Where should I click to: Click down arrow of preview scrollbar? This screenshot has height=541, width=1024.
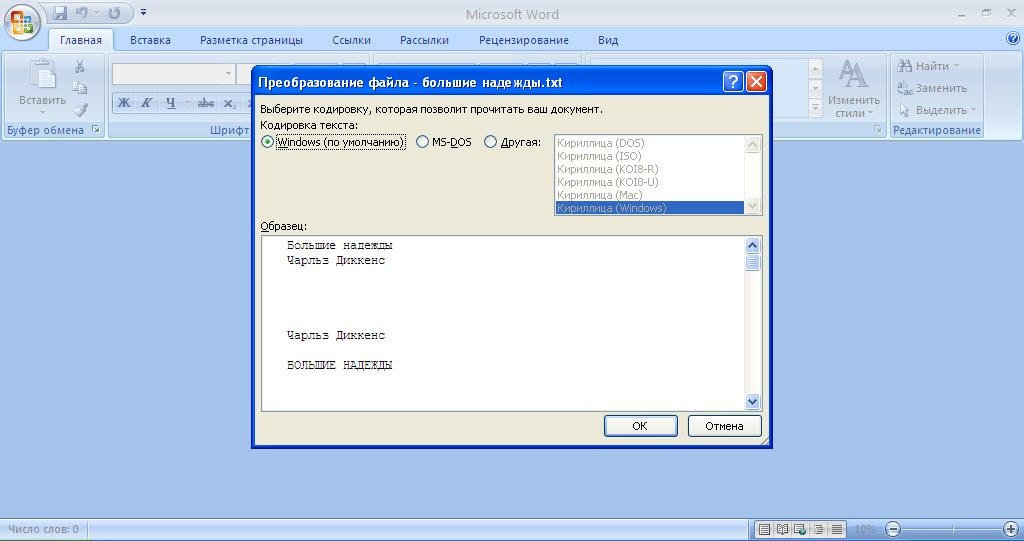[752, 401]
